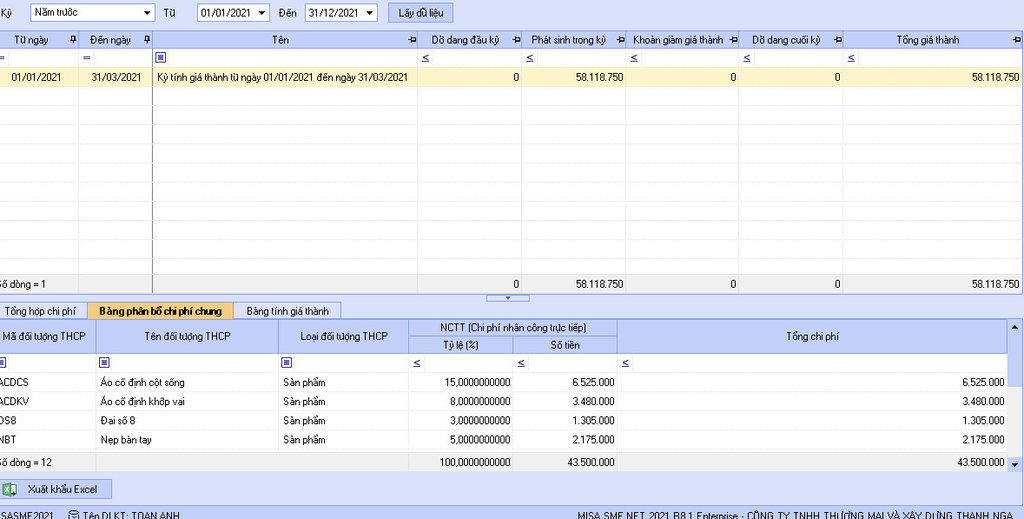Open the Kỳ period dropdown

[147, 12]
